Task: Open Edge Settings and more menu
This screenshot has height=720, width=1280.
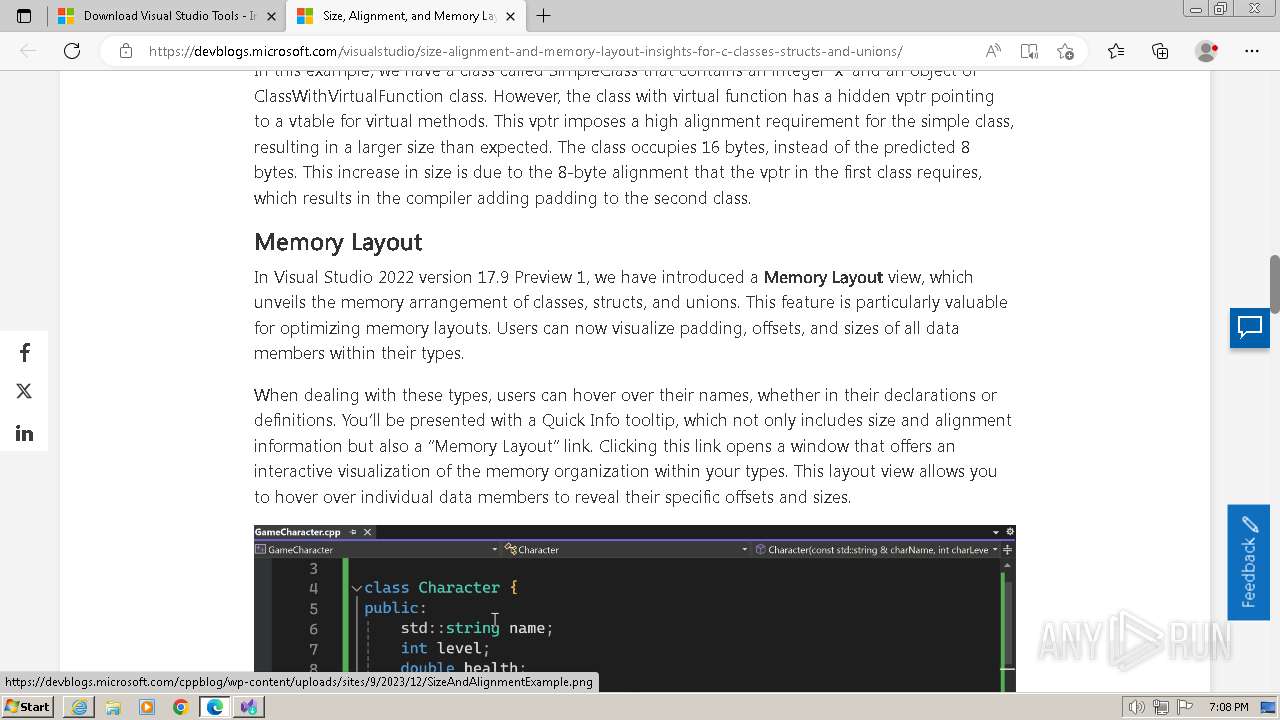Action: 1252,51
